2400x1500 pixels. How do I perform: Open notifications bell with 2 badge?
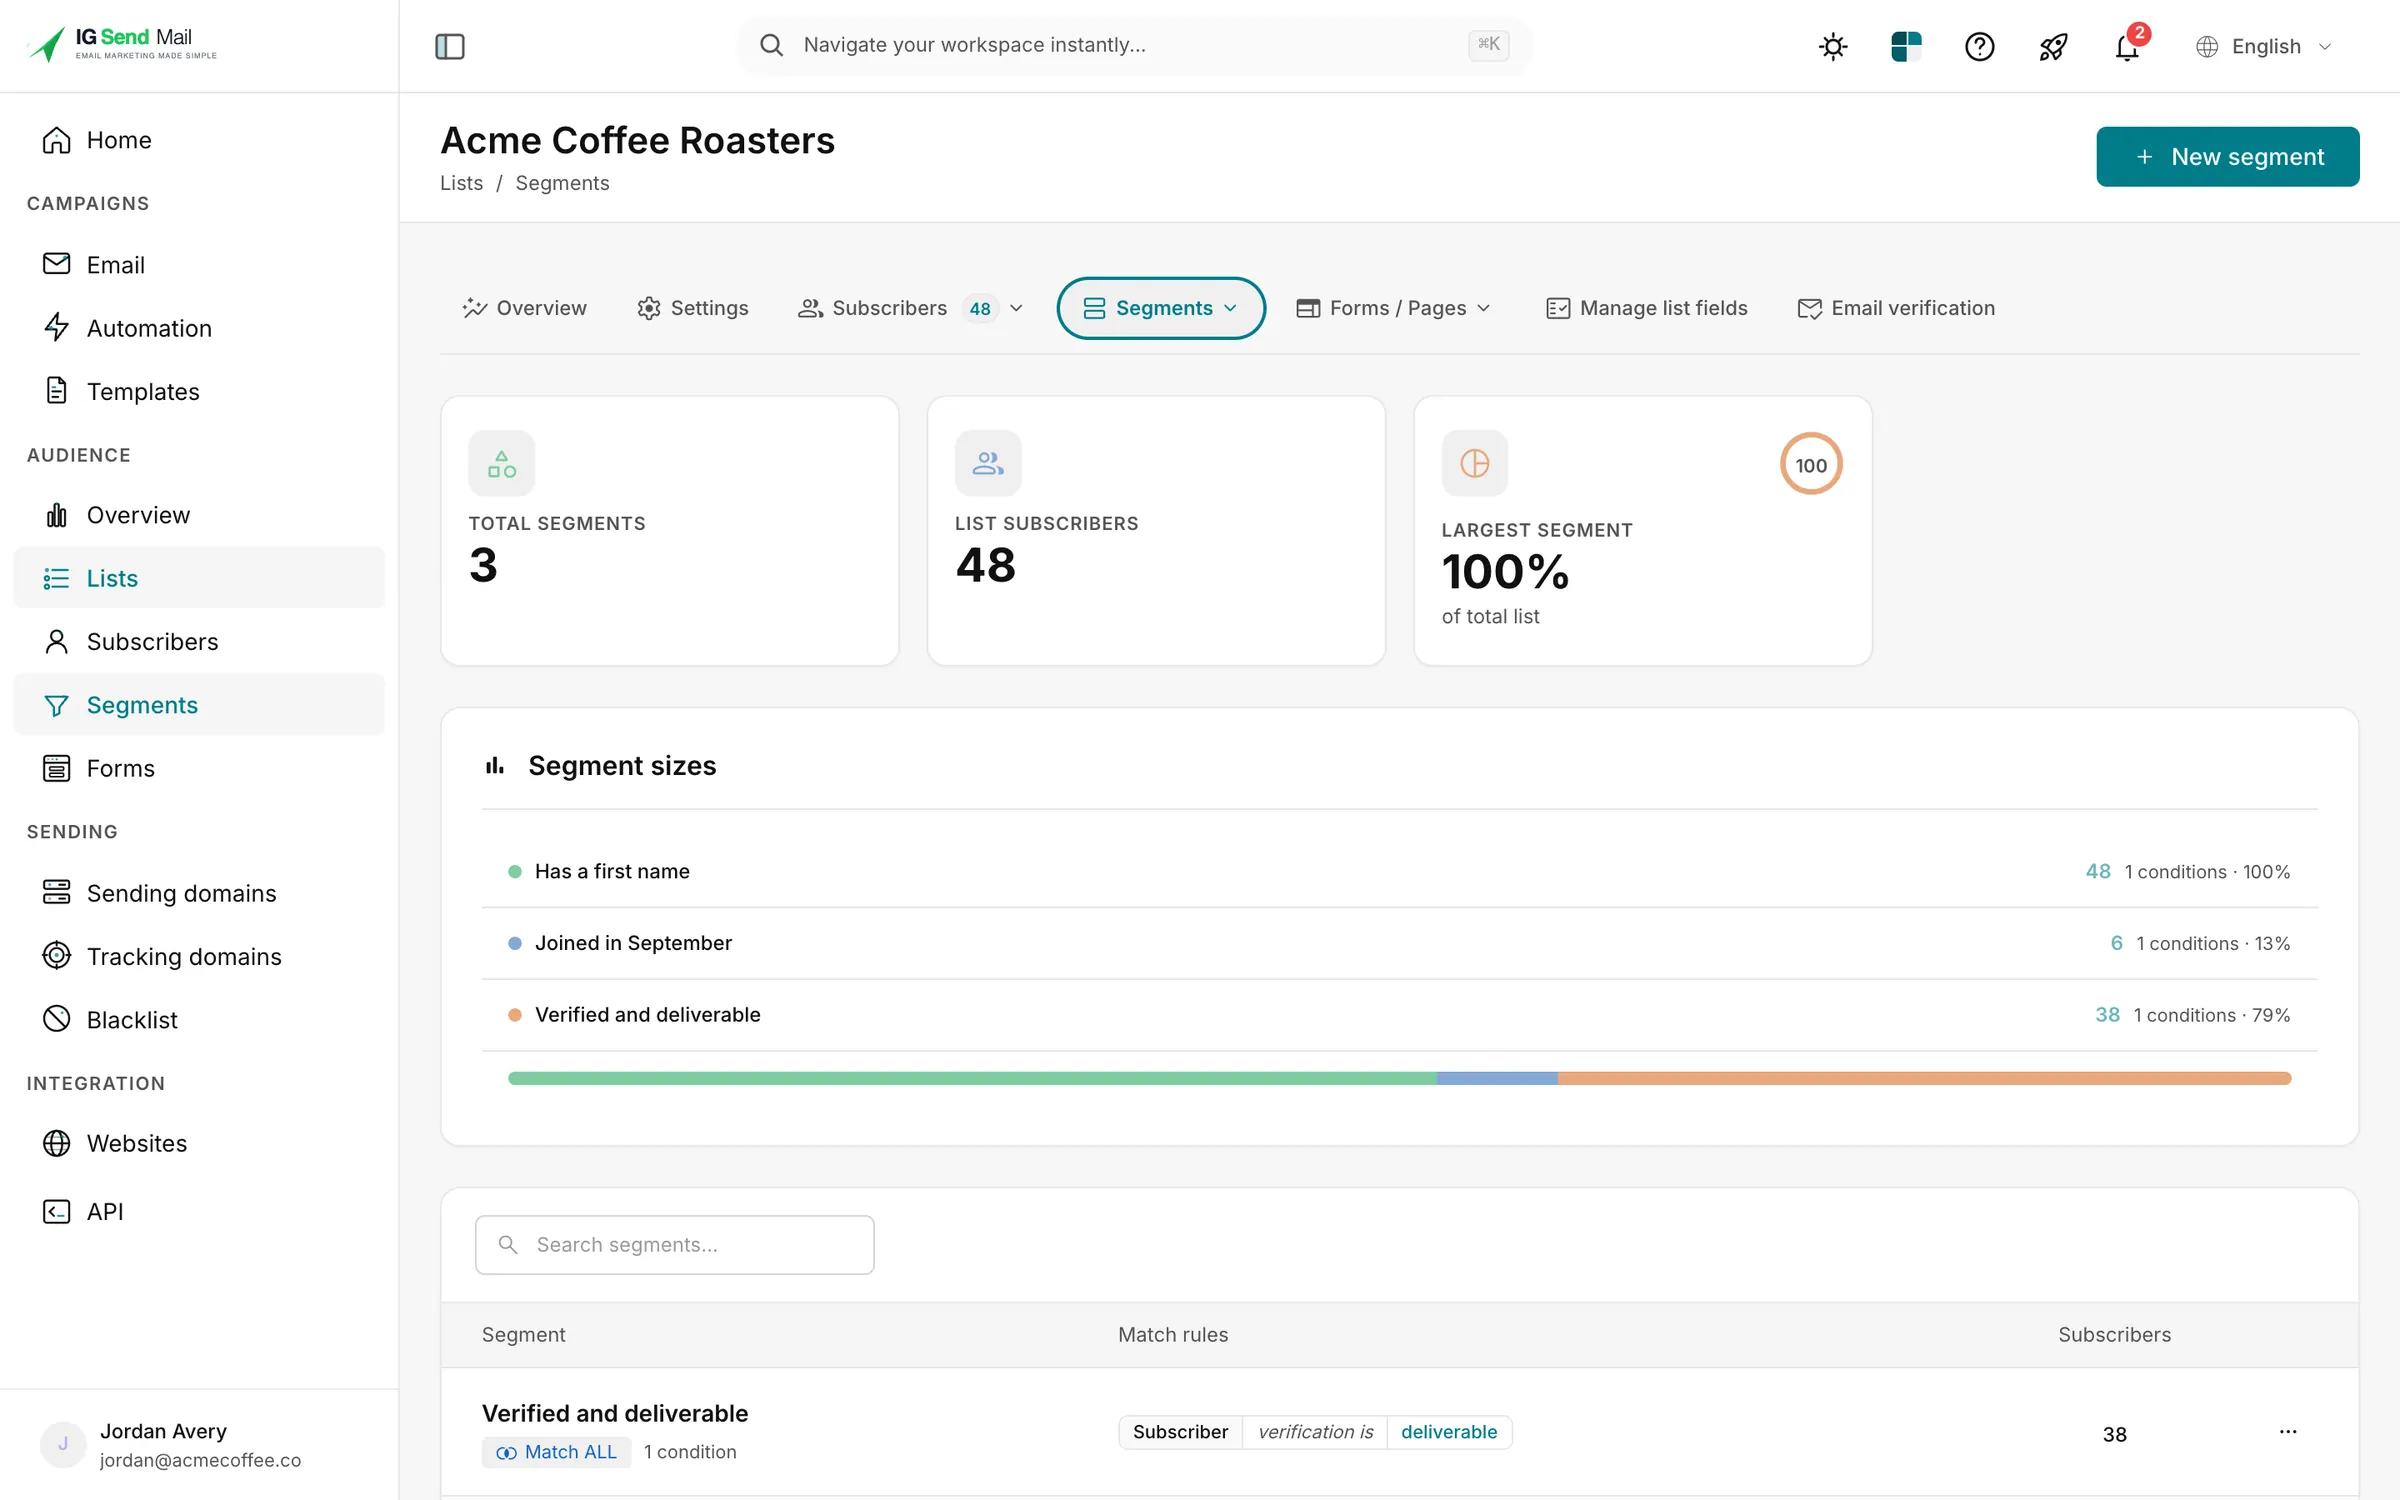click(x=2128, y=46)
